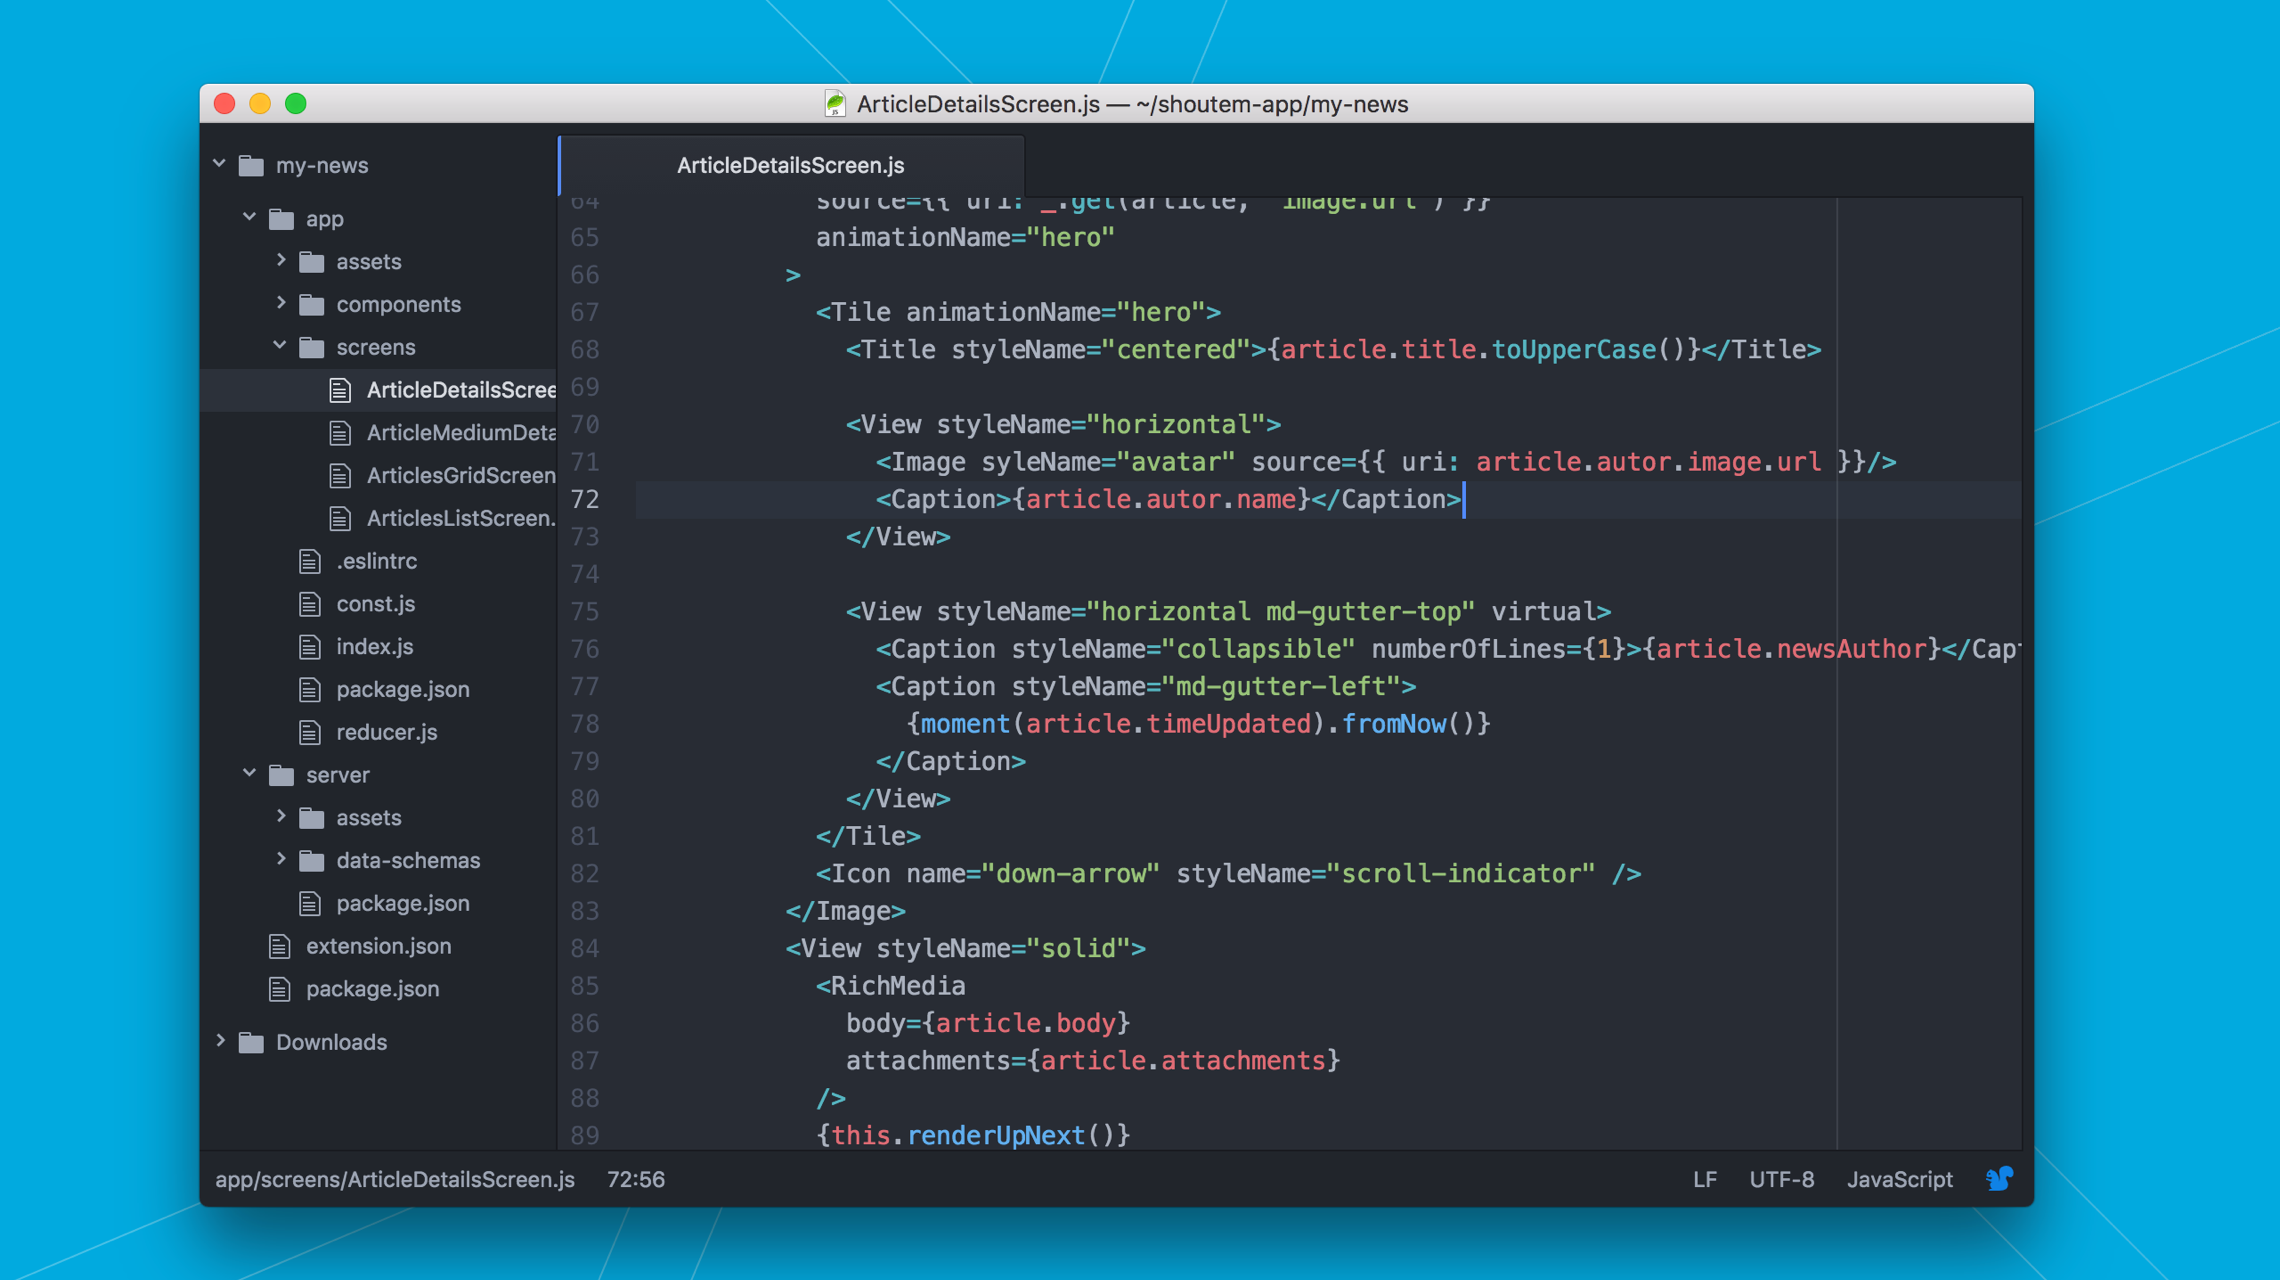This screenshot has width=2280, height=1280.
Task: Click the .eslintrc file icon
Action: pos(310,562)
